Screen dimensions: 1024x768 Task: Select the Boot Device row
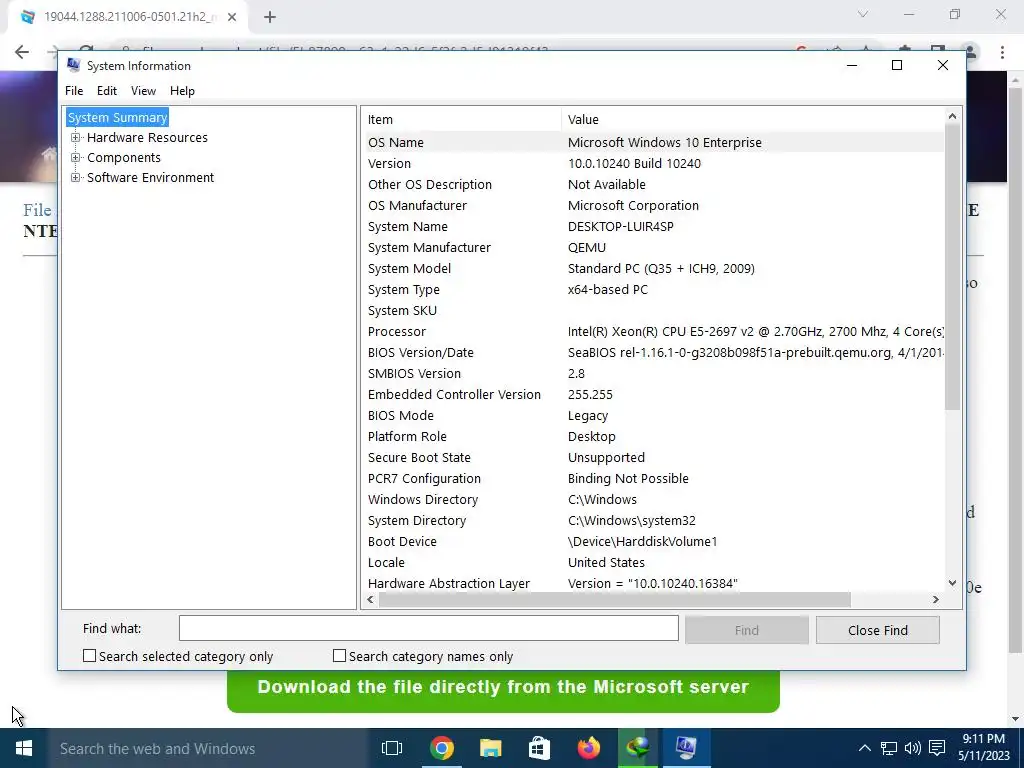point(654,541)
